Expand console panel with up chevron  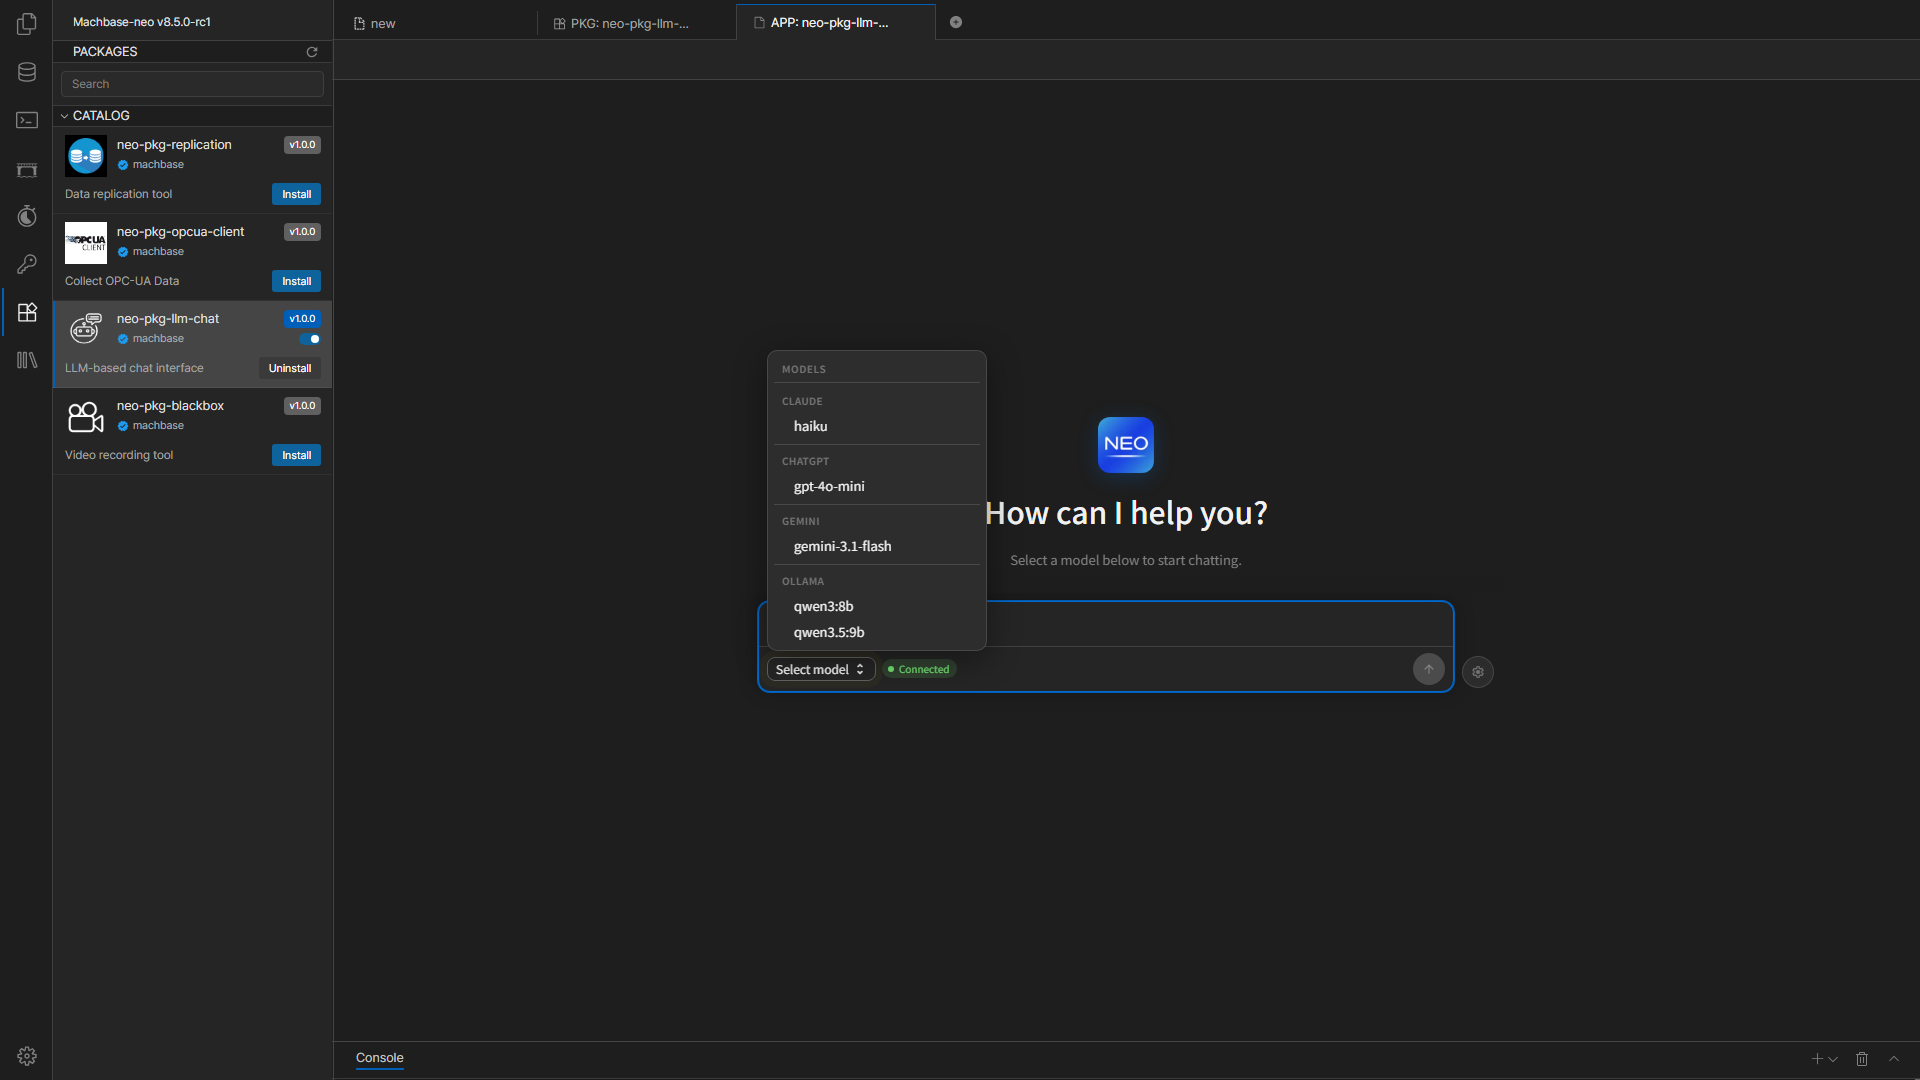point(1894,1059)
